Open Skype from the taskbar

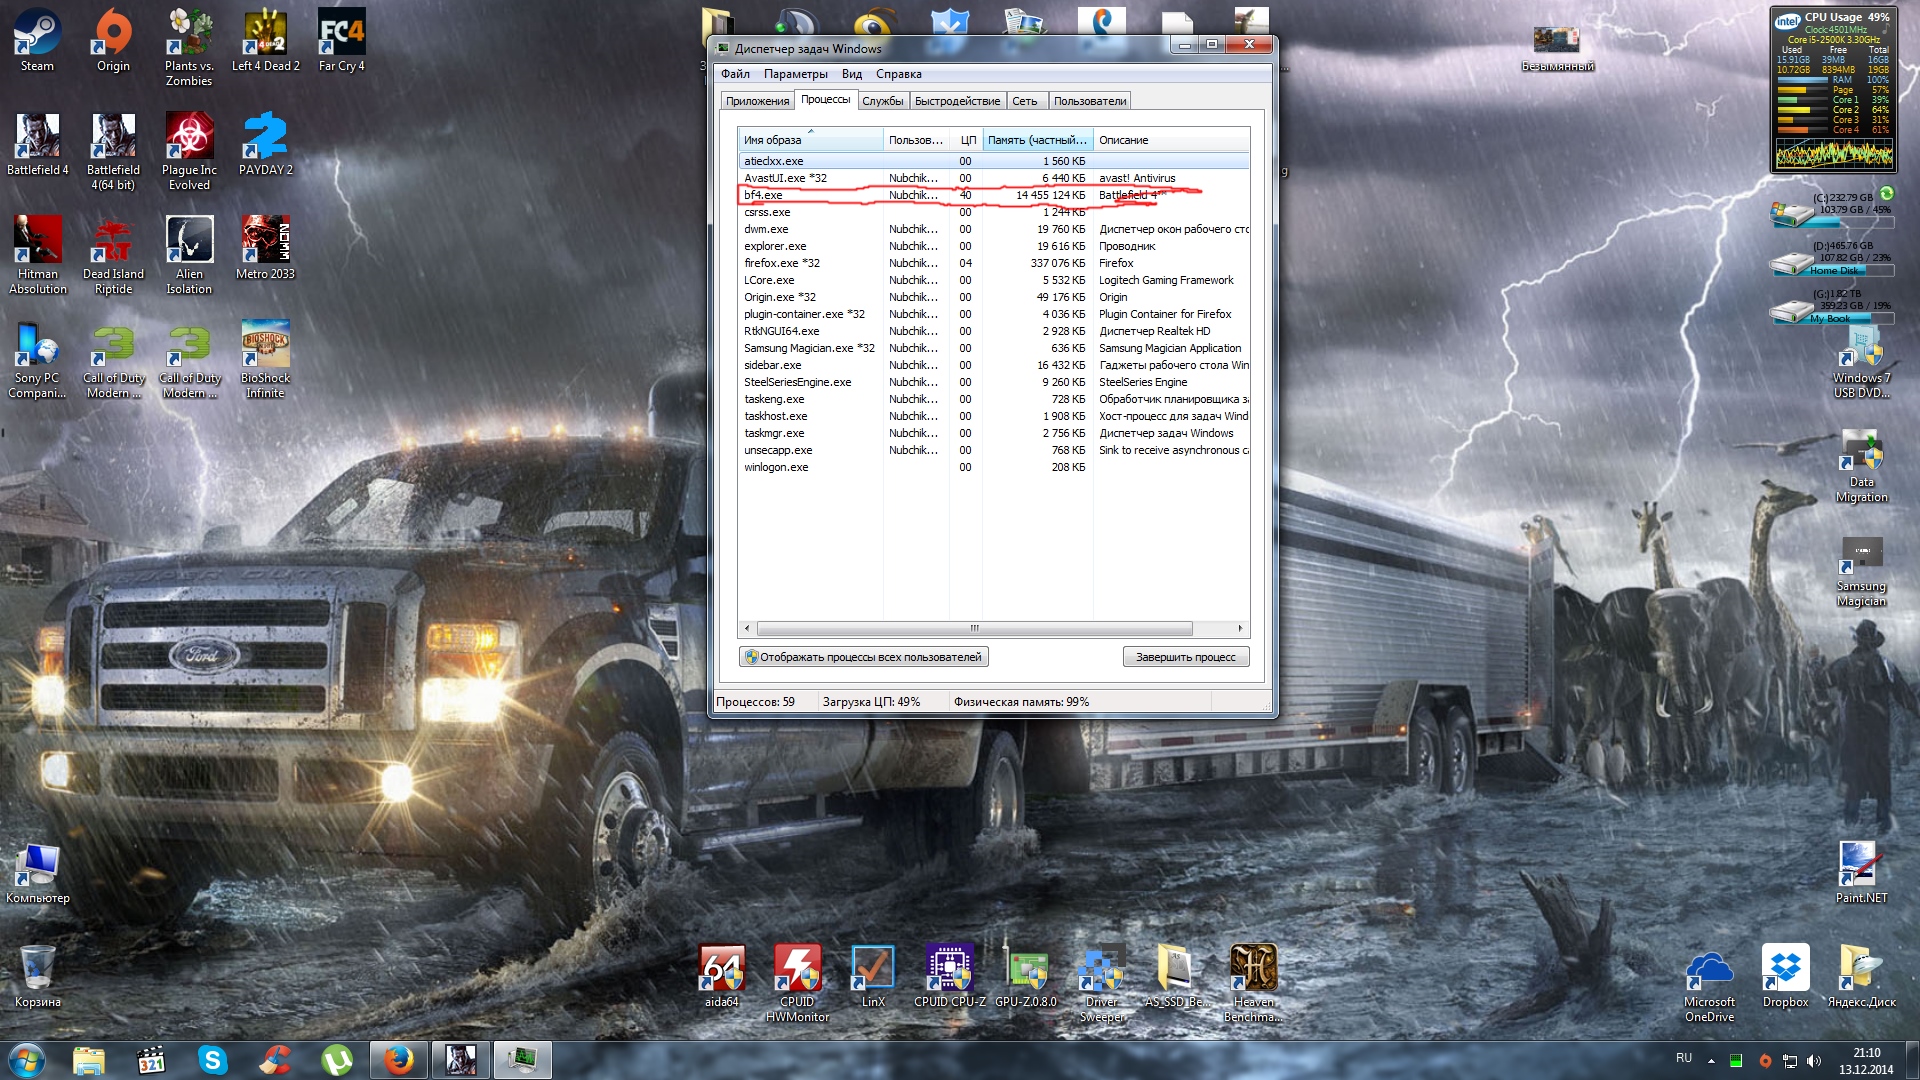[x=212, y=1060]
